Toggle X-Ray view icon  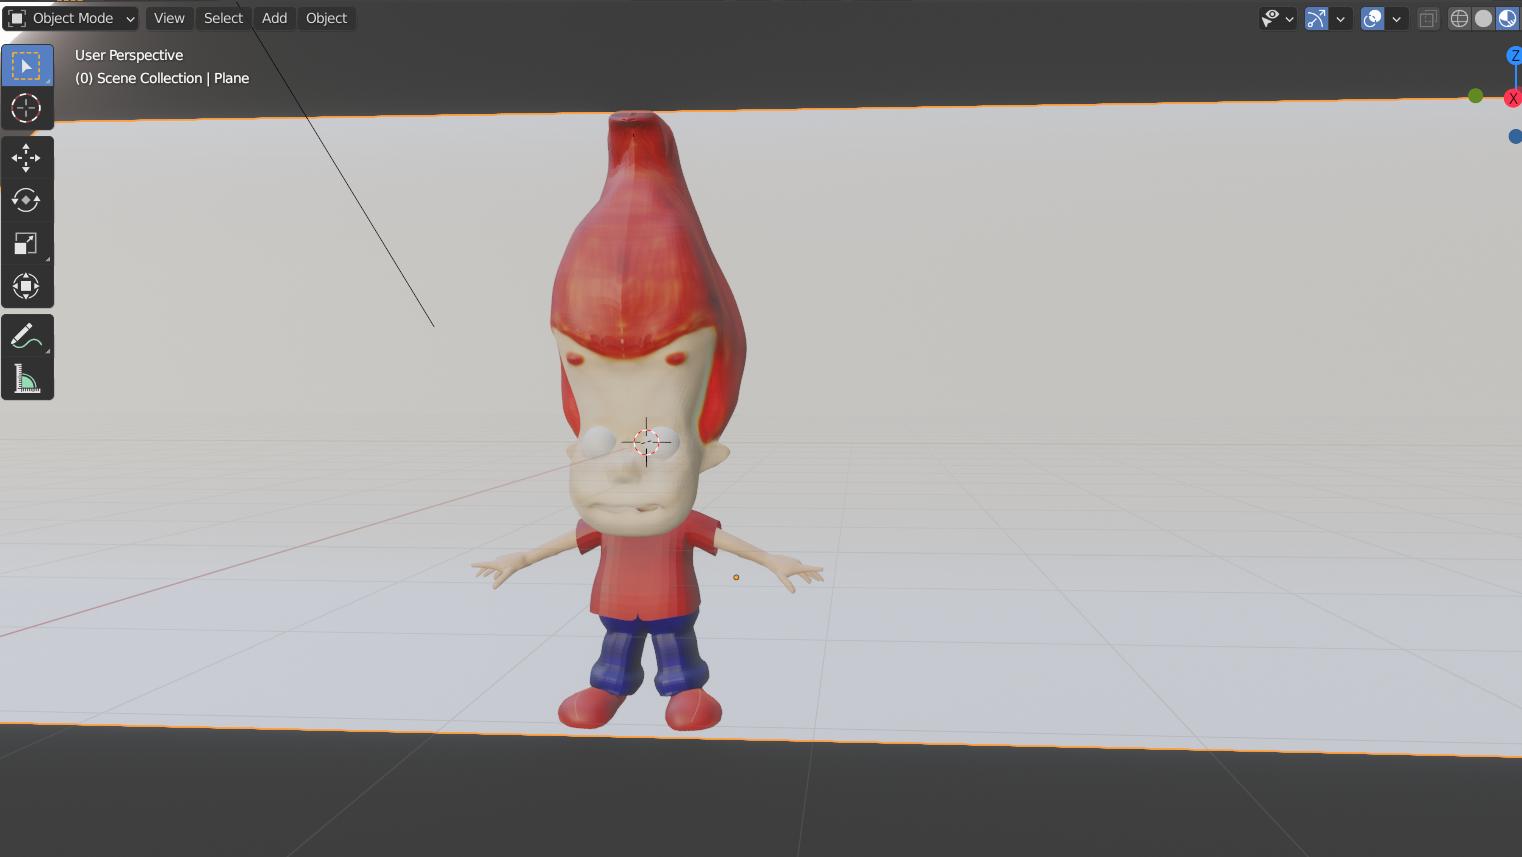pyautogui.click(x=1428, y=18)
